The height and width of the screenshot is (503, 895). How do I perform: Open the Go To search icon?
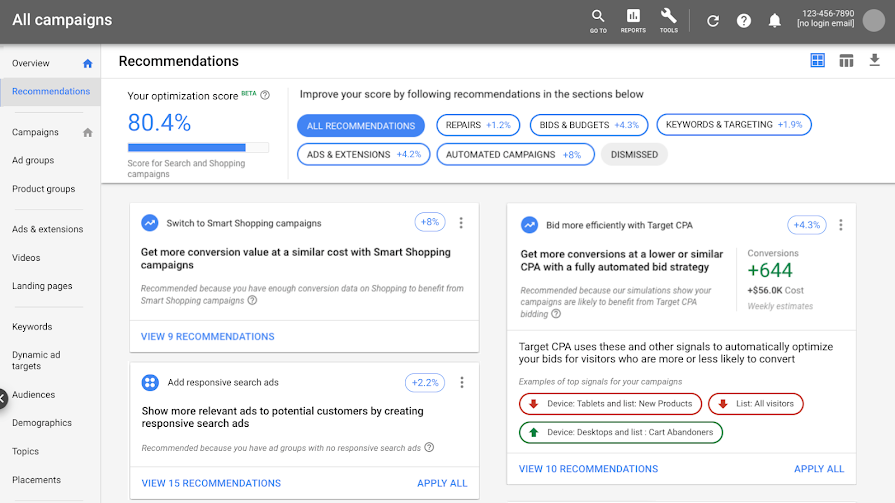[x=598, y=19]
